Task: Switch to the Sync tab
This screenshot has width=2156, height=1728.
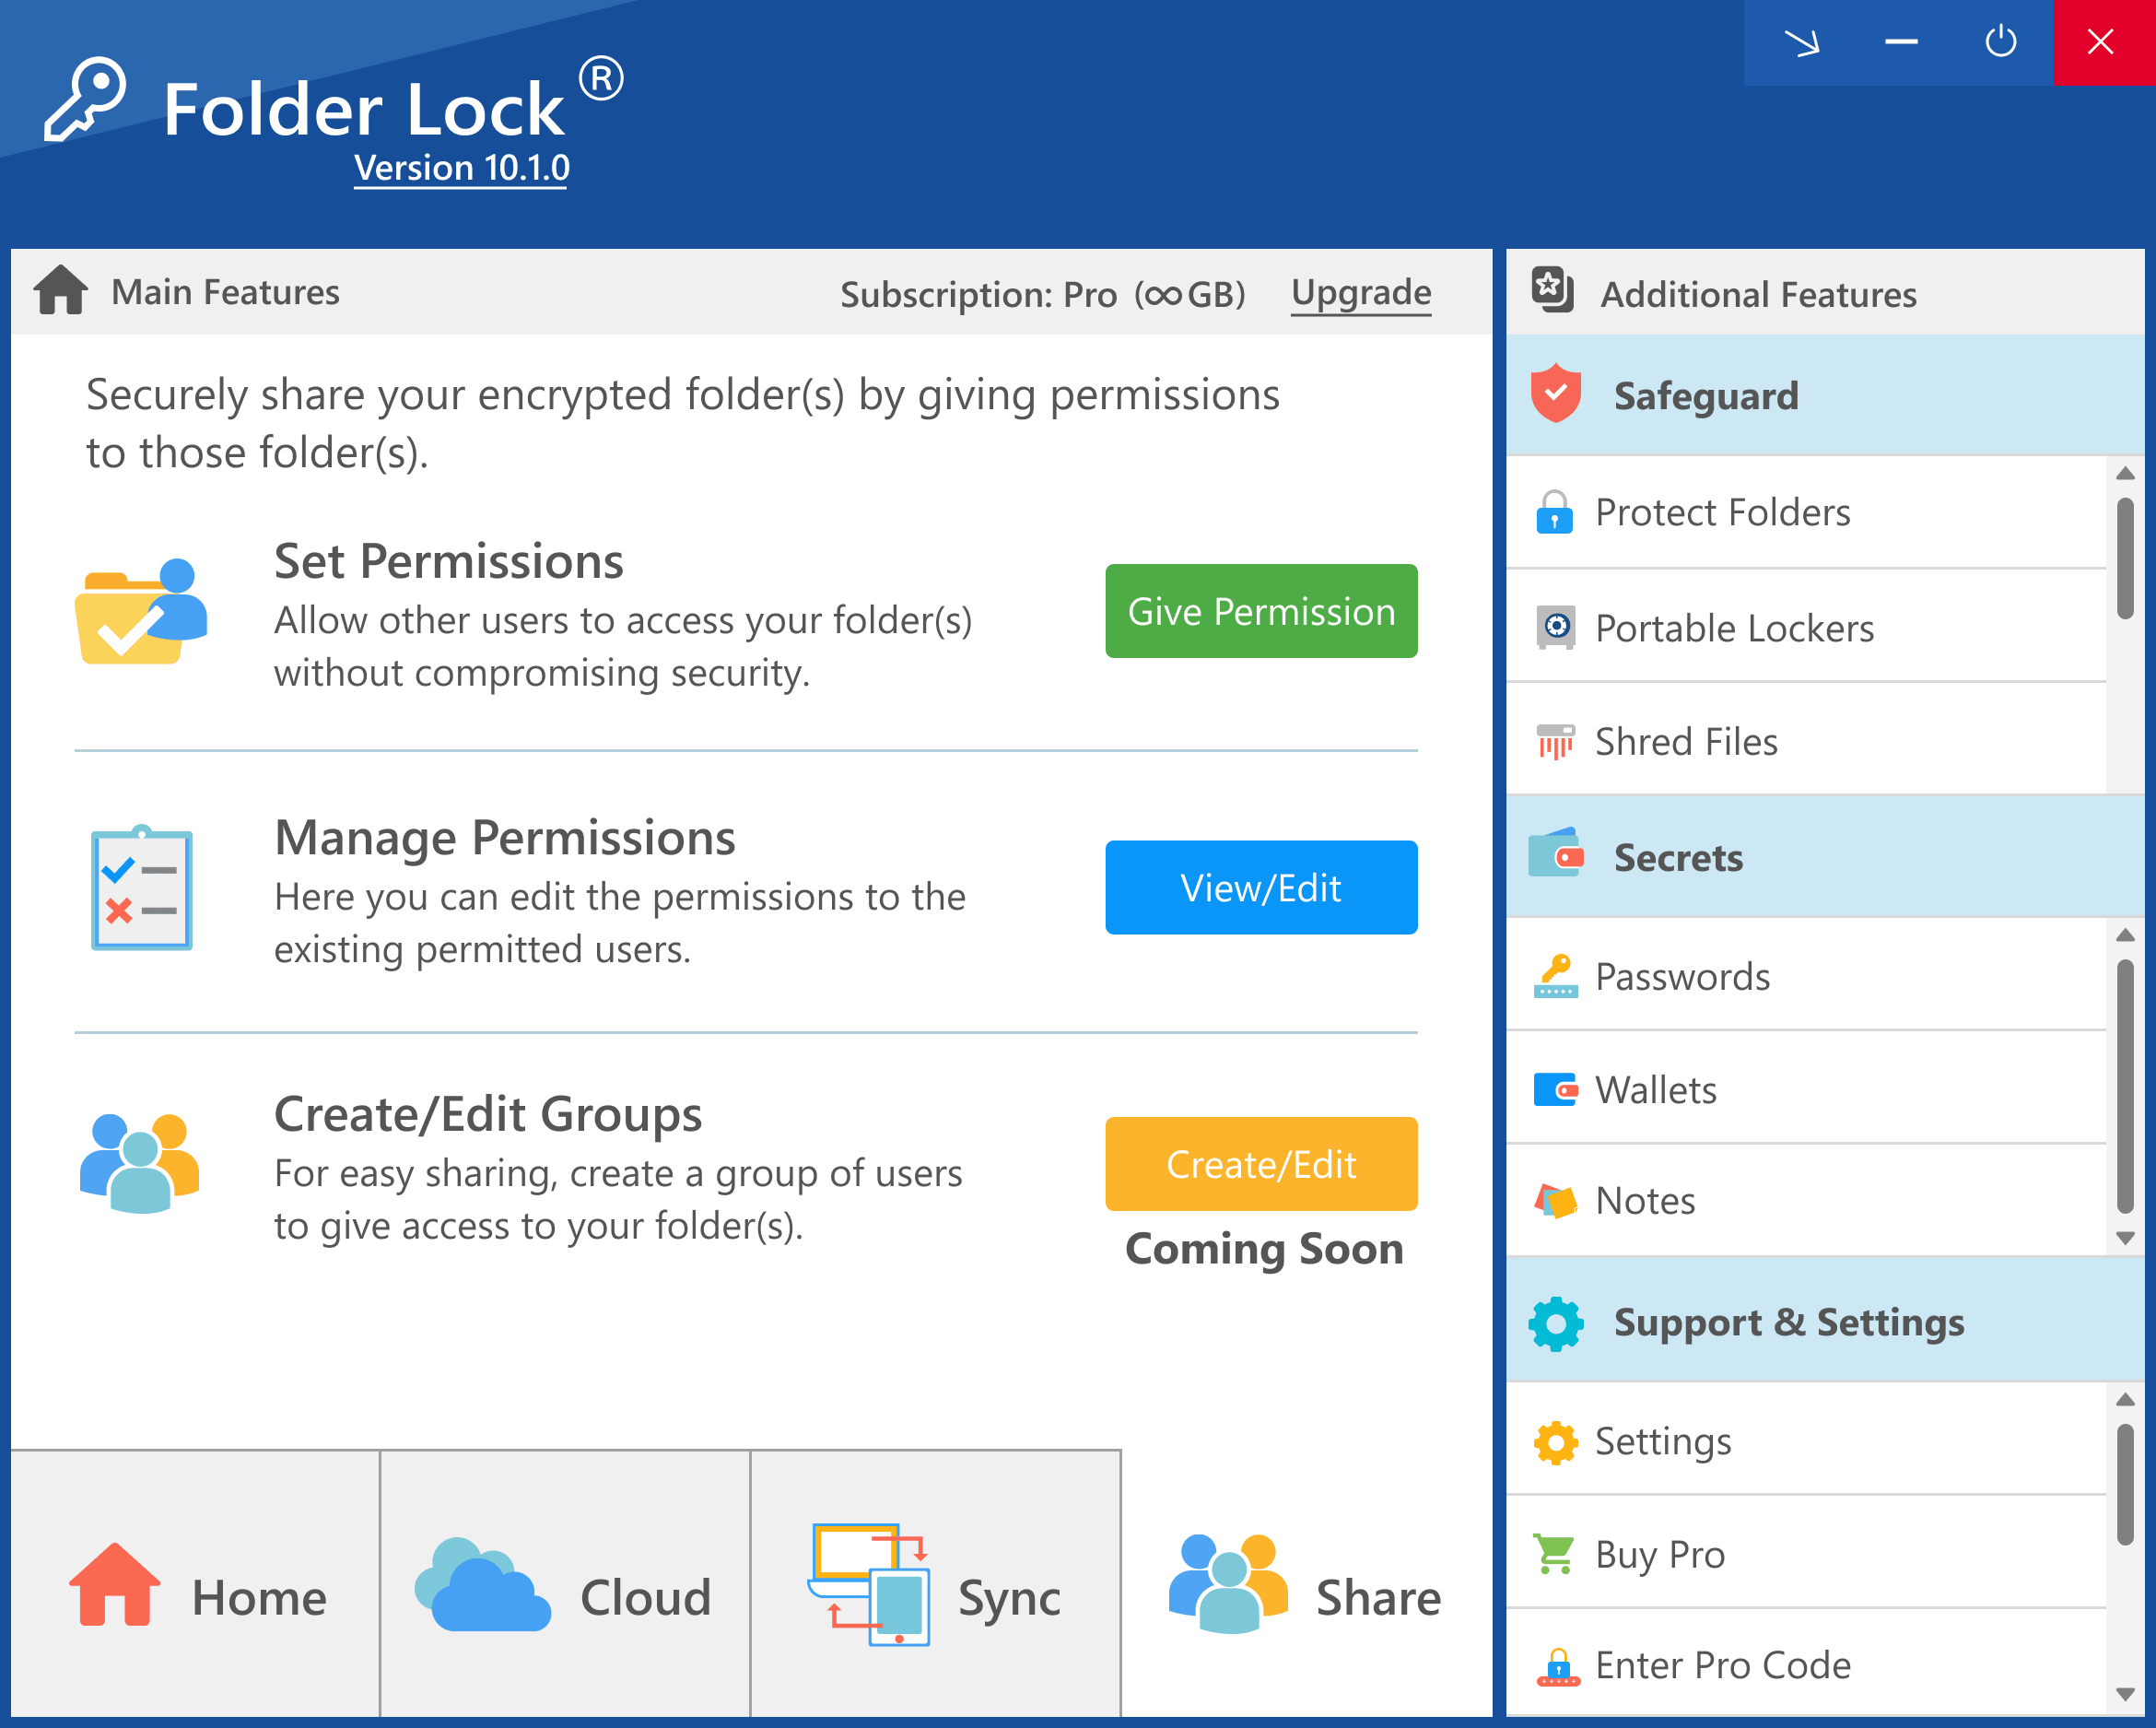Action: pos(935,1584)
